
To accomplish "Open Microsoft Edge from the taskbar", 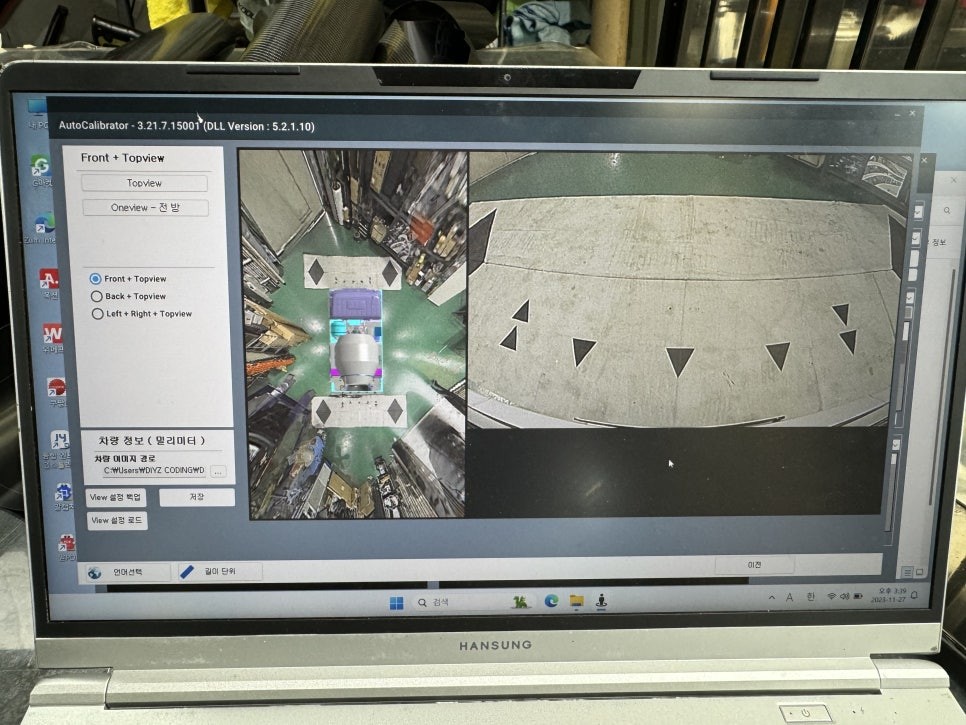I will [x=550, y=602].
